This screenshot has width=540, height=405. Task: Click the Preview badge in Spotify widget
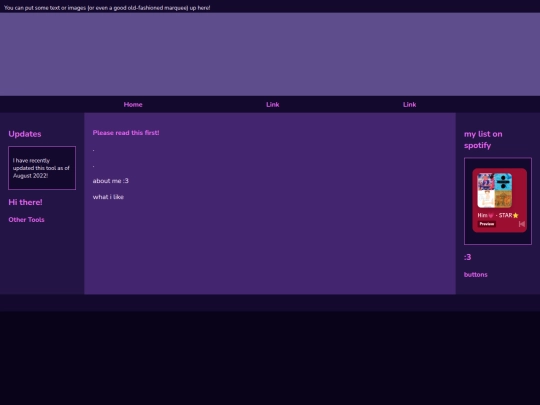[x=487, y=224]
